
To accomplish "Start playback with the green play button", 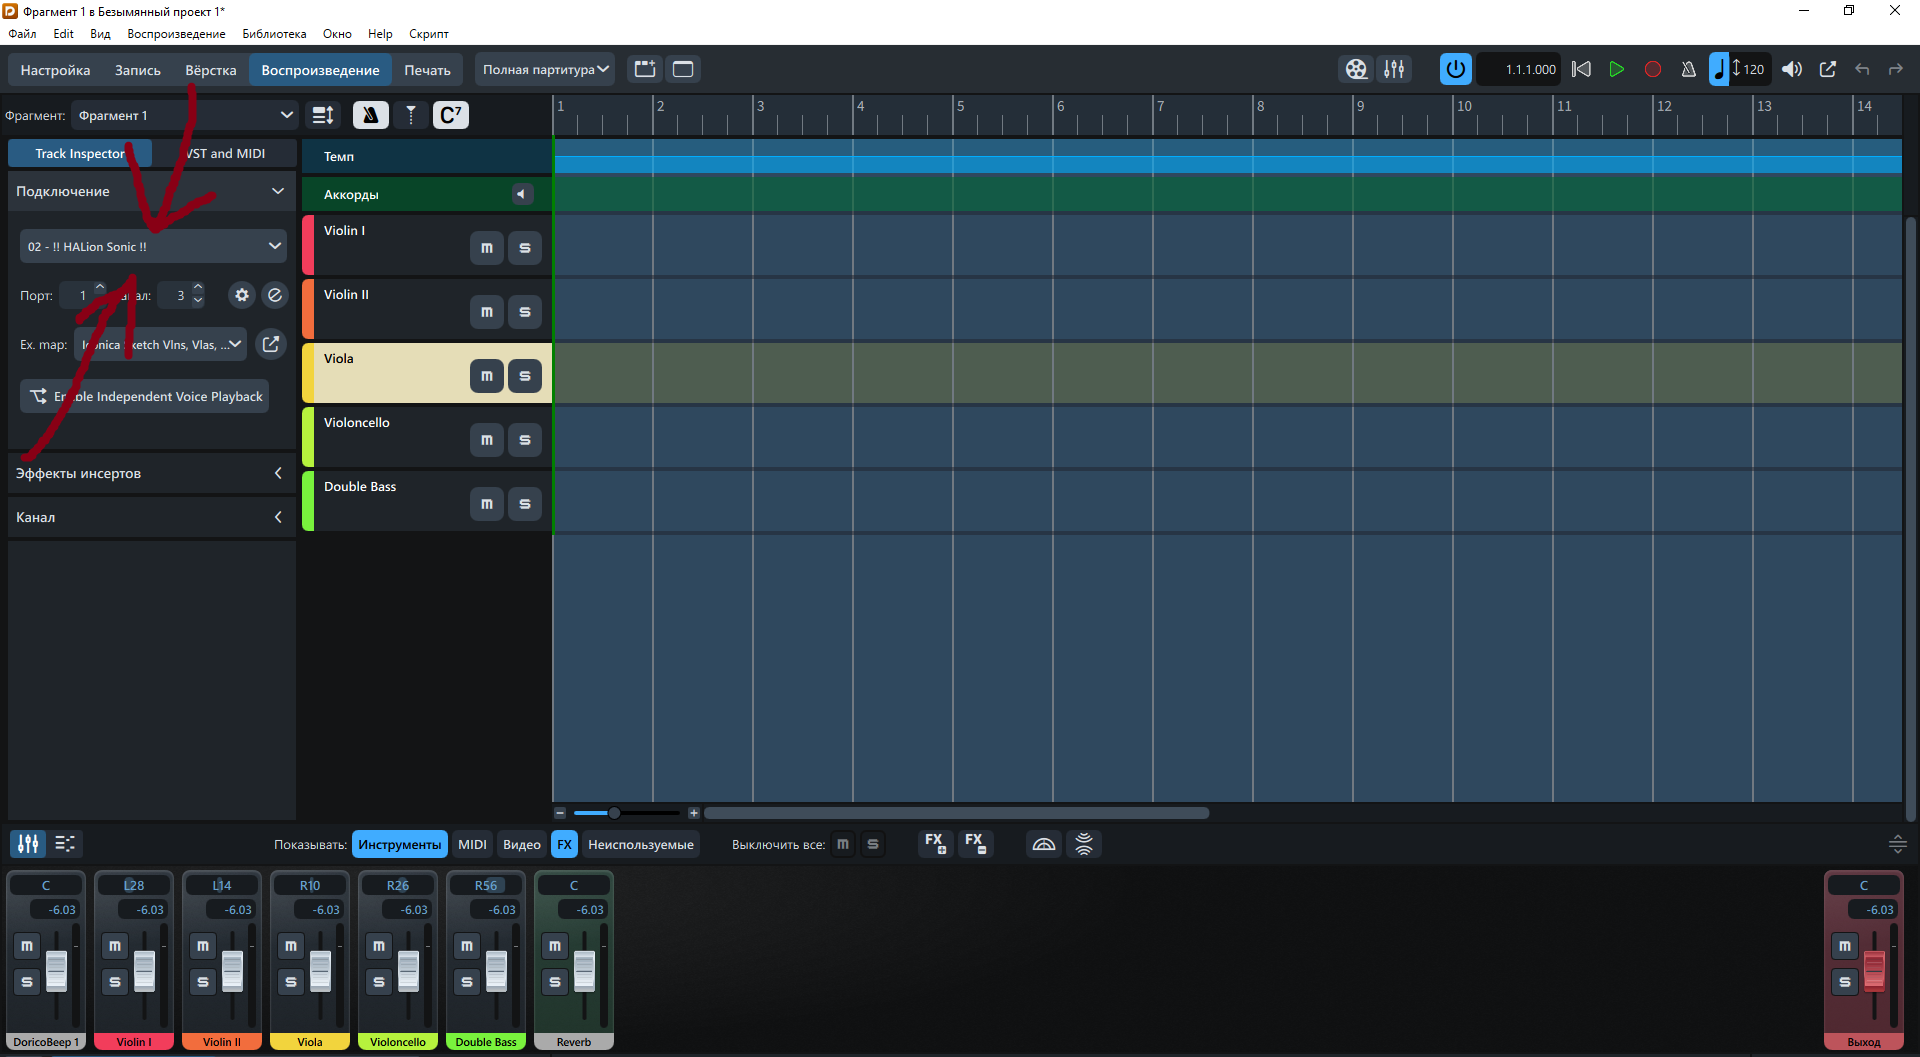I will coord(1616,69).
